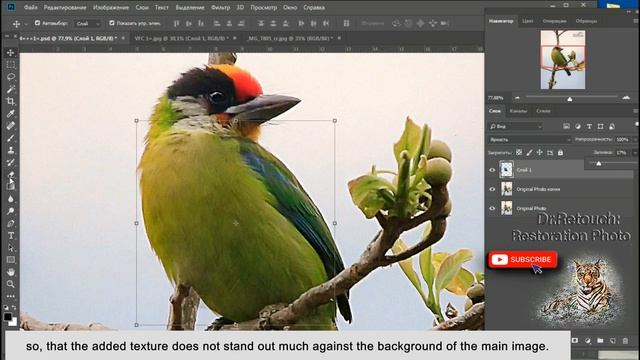Select the Brush tool

click(11, 138)
